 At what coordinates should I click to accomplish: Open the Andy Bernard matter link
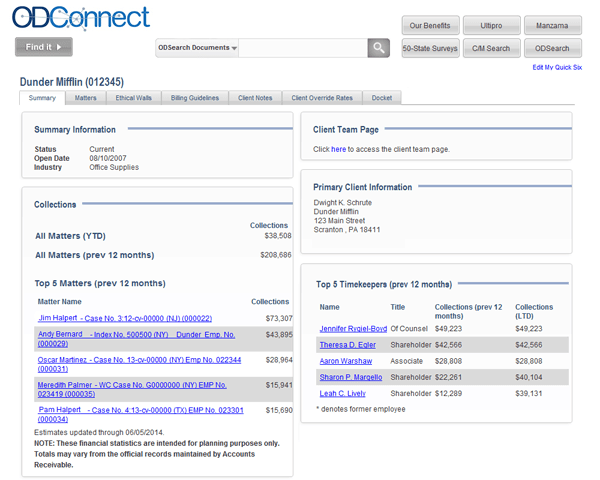click(136, 339)
